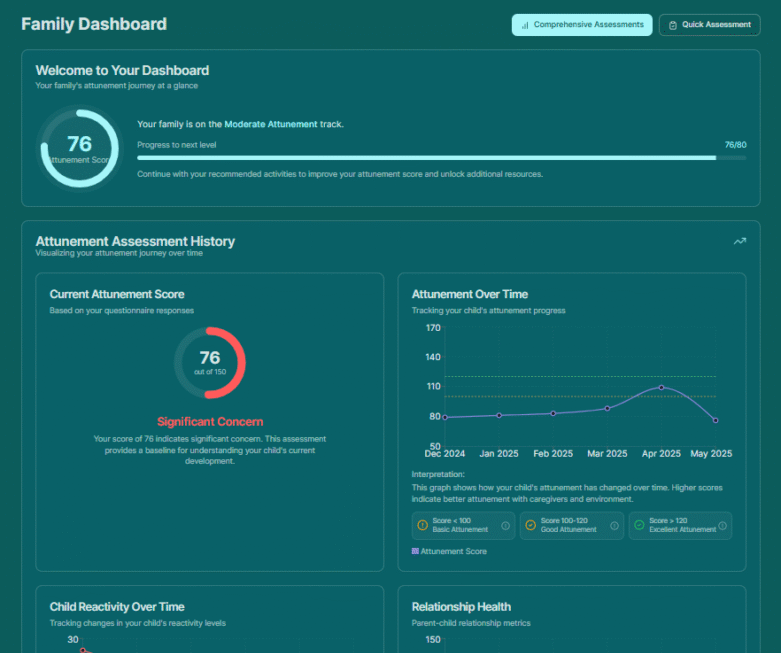Select the Mar 2025 data point on chart

(x=607, y=408)
